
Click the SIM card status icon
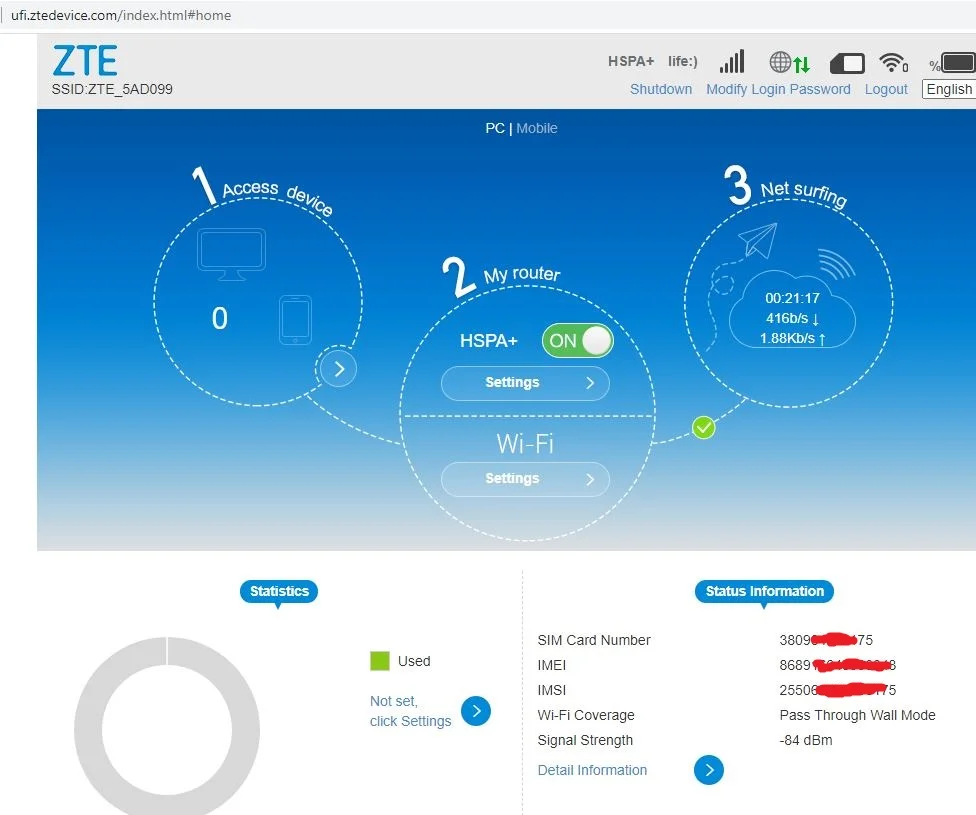pos(847,63)
